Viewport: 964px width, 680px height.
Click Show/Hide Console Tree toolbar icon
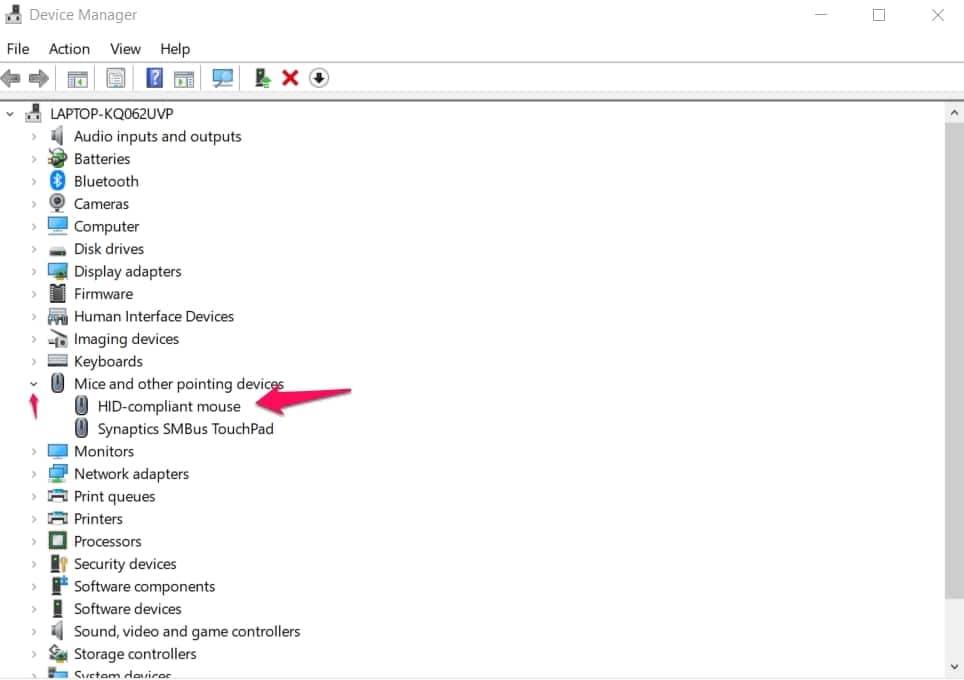77,79
